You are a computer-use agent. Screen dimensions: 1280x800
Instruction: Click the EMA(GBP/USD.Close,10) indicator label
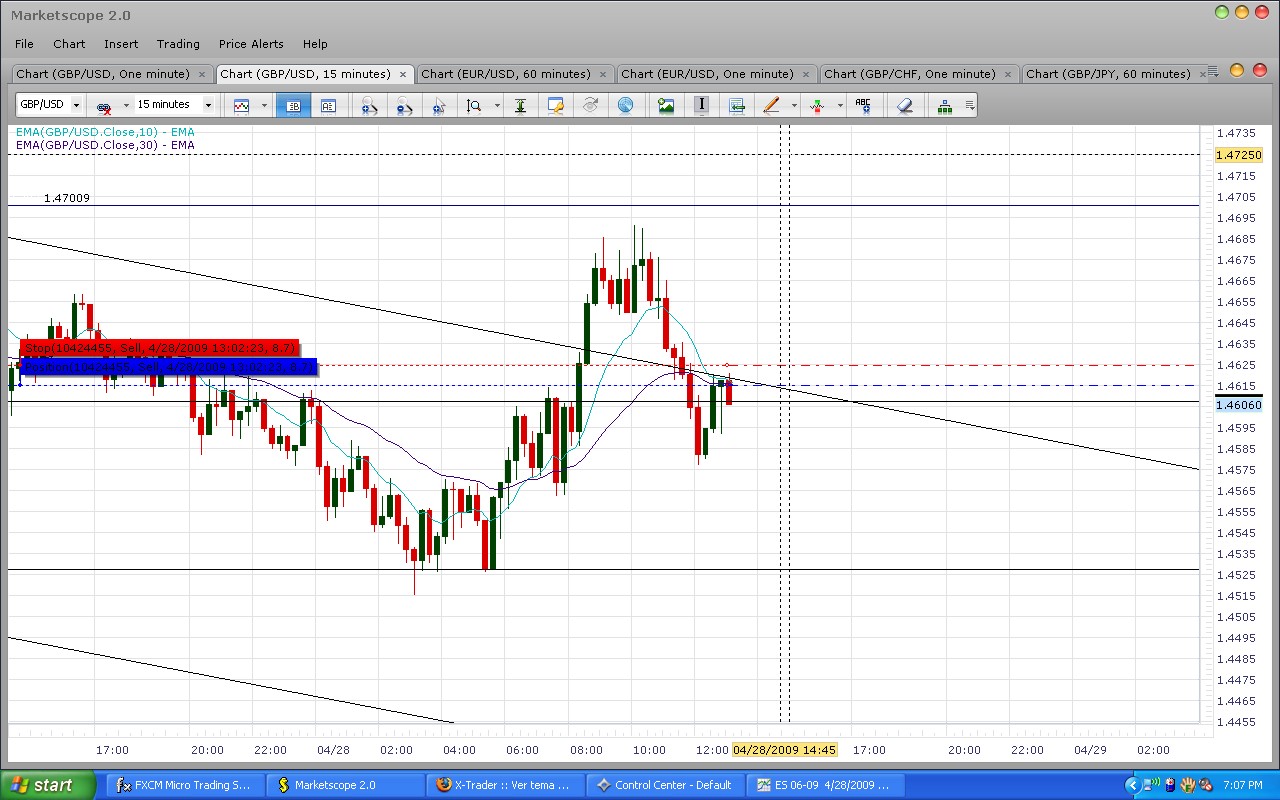pyautogui.click(x=105, y=132)
